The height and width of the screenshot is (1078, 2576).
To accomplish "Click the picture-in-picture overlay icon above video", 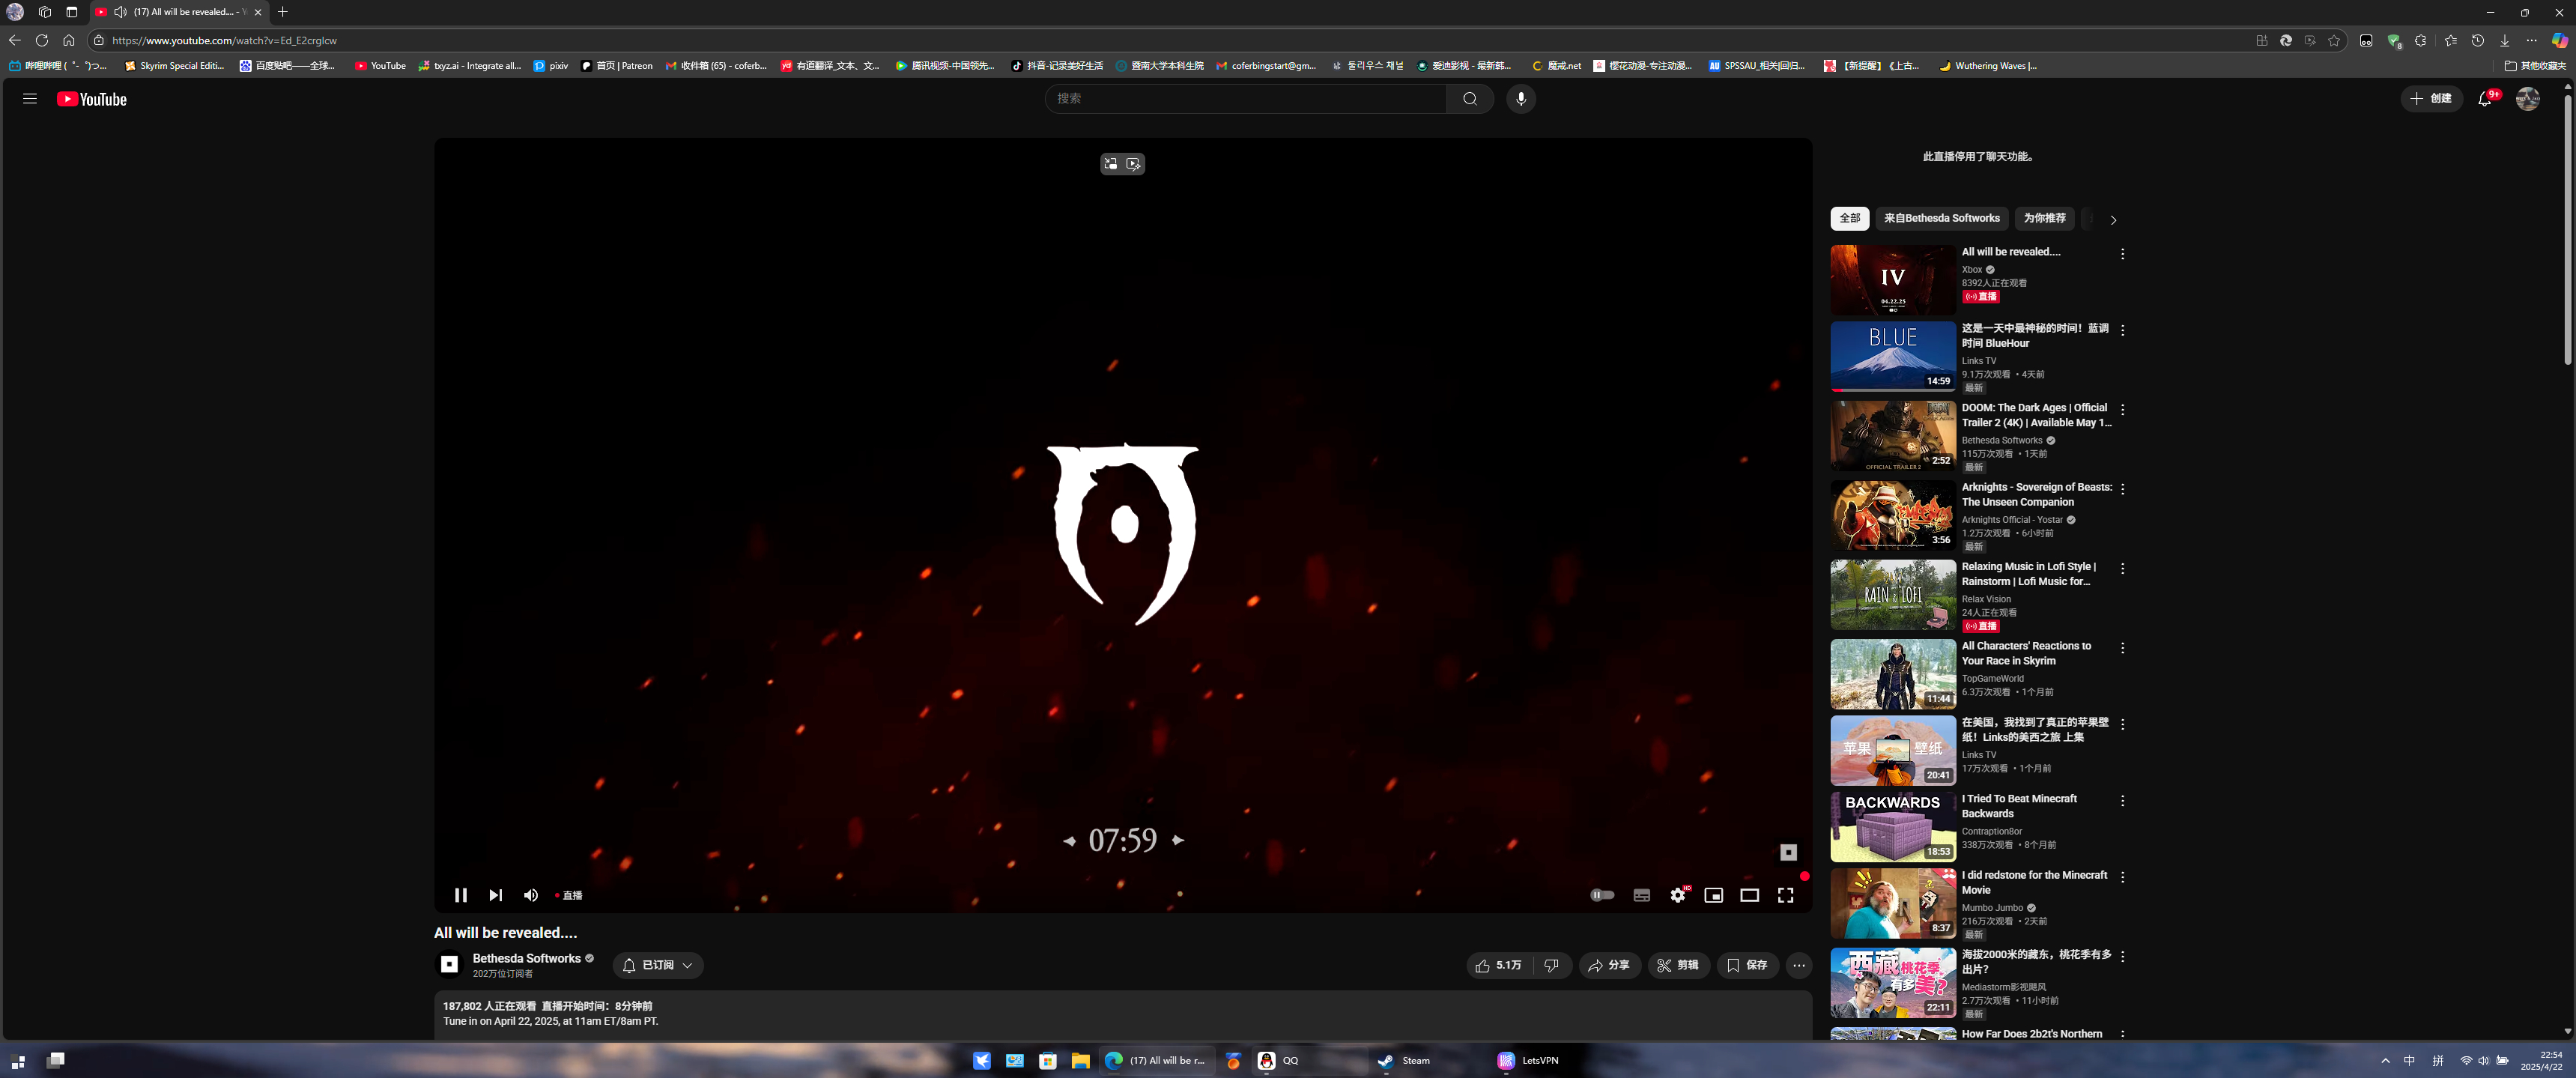I will 1110,163.
